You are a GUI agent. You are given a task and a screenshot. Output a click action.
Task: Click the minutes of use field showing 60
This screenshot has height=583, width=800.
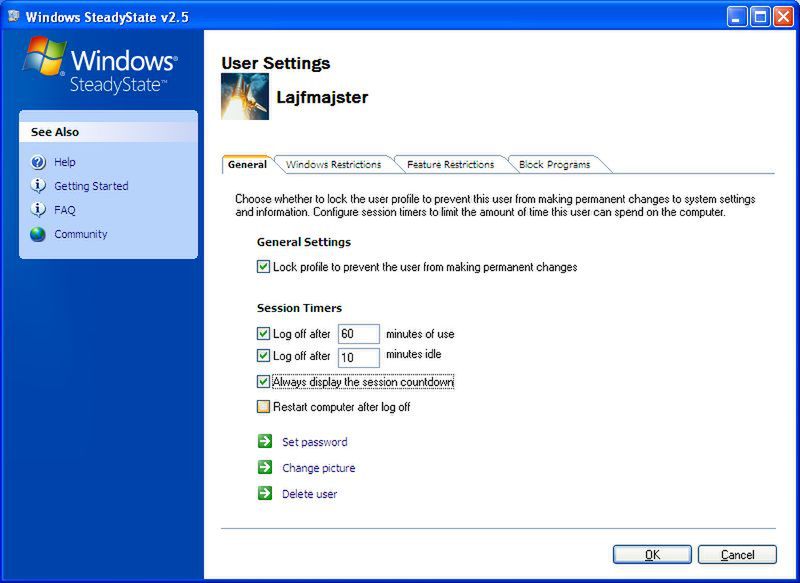[359, 334]
